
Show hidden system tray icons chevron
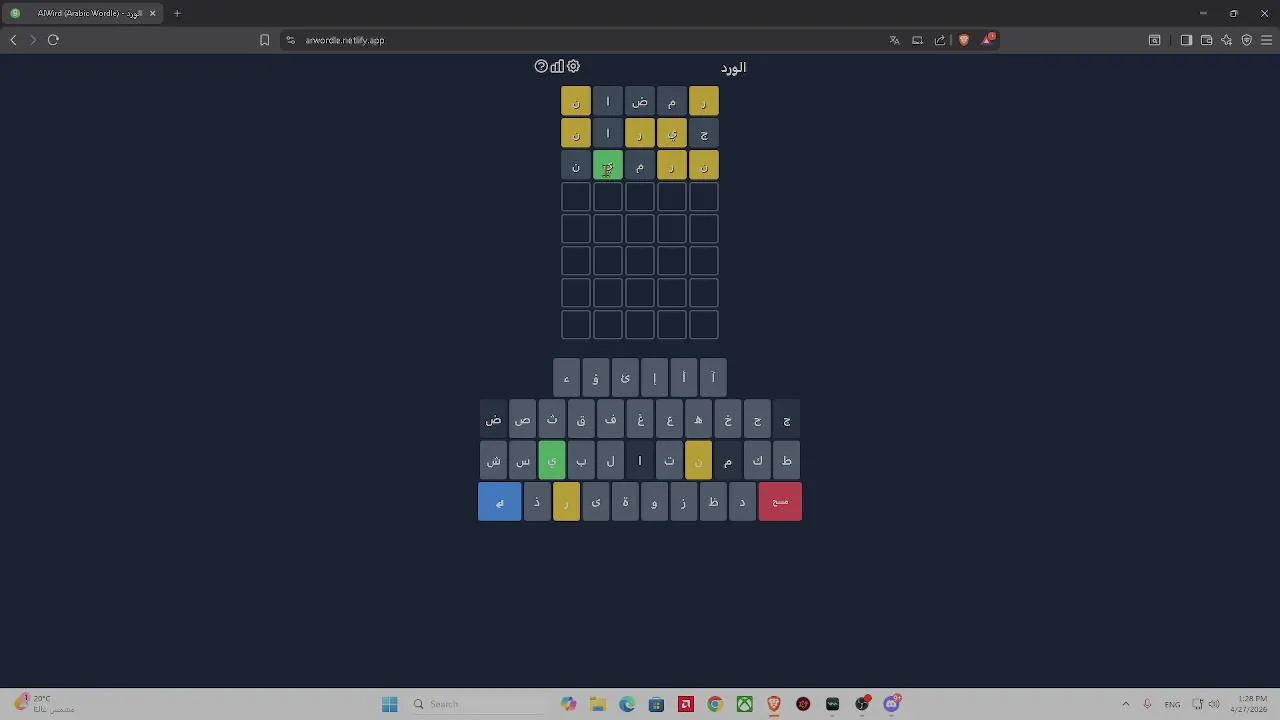click(x=1126, y=704)
